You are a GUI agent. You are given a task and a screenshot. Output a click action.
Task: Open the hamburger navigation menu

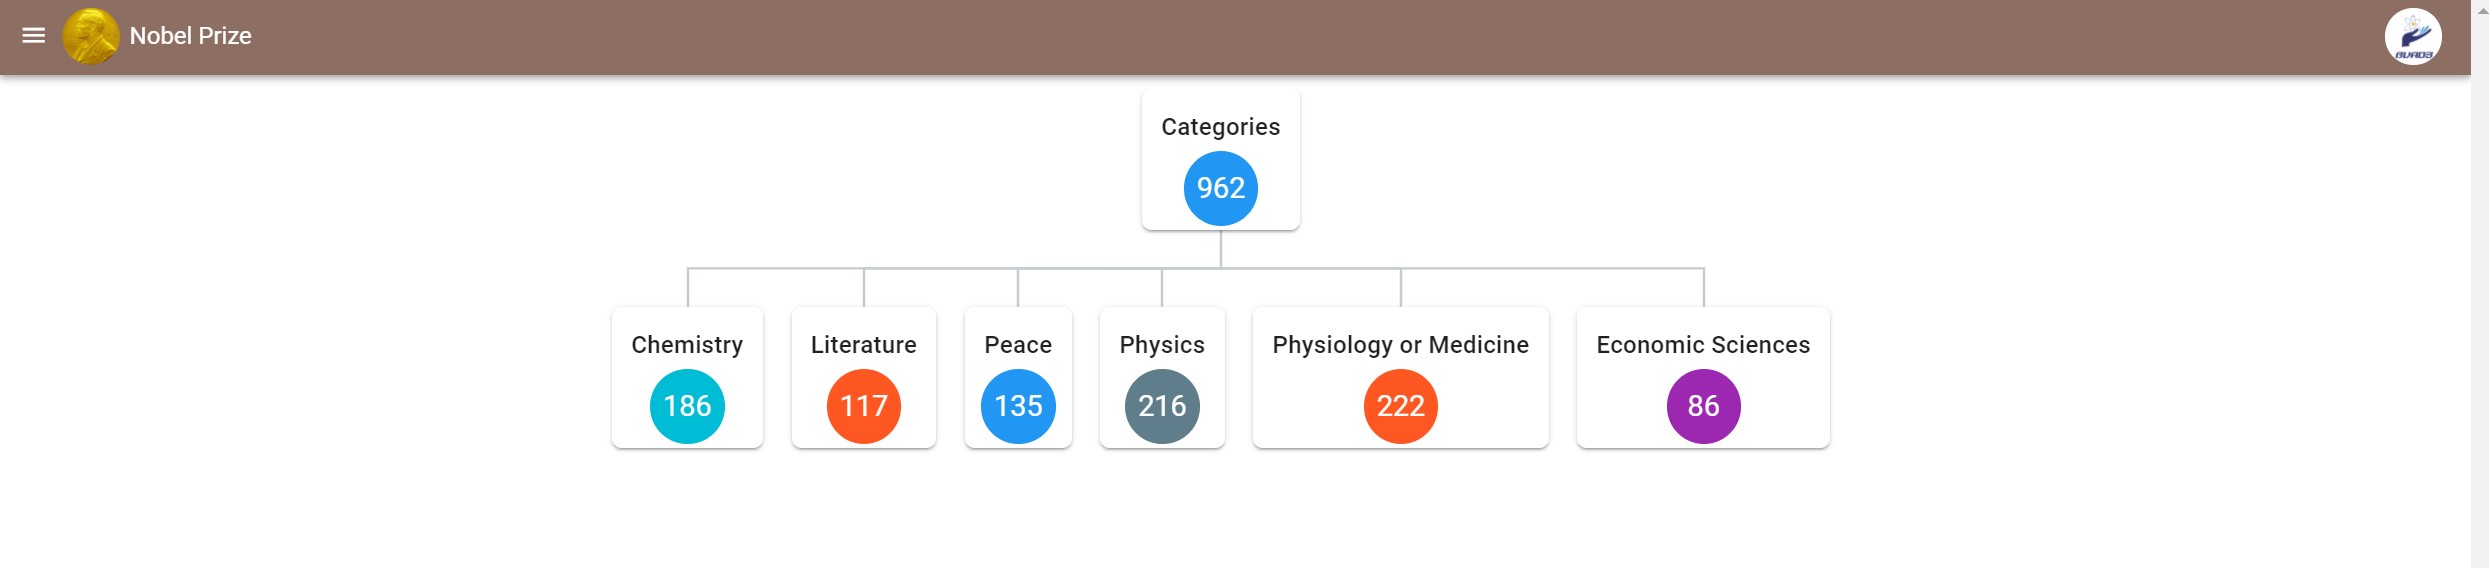(34, 36)
